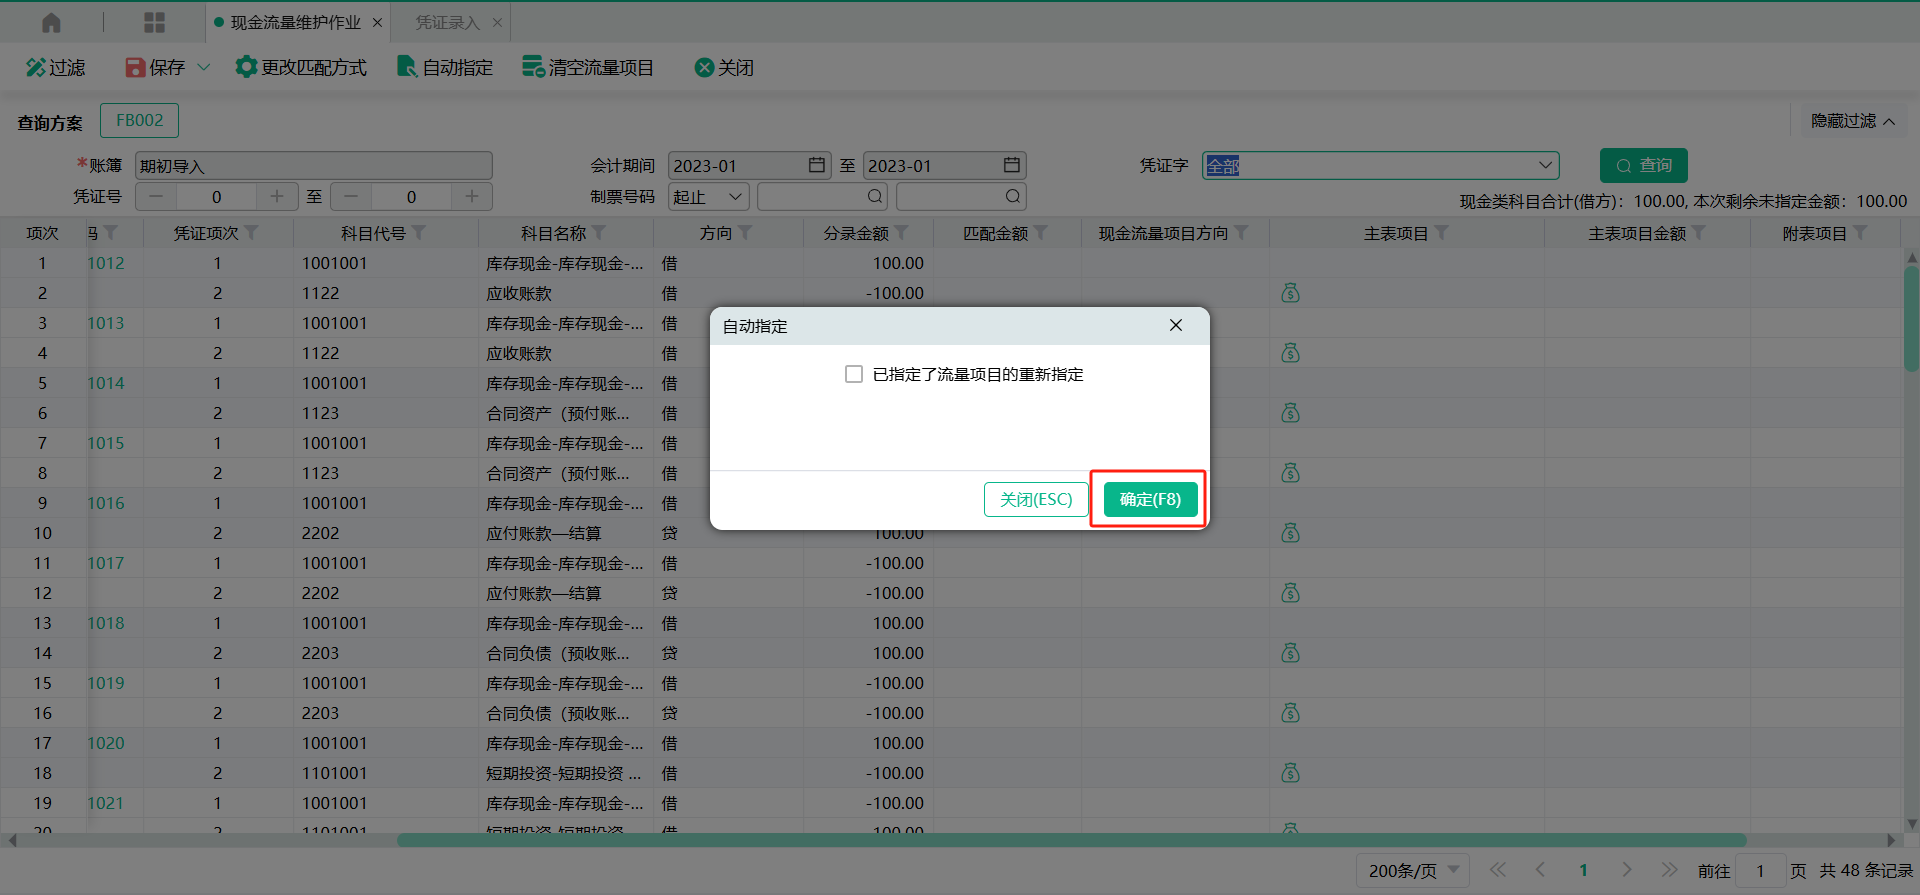Filter the 凭证项次 column

pyautogui.click(x=252, y=233)
